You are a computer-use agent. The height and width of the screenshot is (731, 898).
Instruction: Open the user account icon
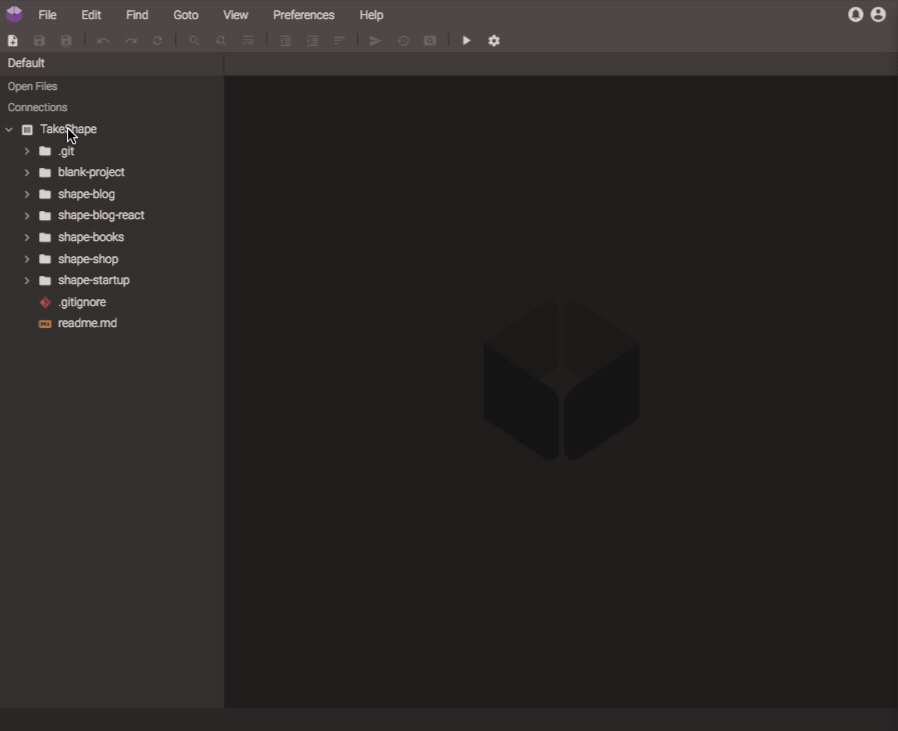tap(878, 14)
